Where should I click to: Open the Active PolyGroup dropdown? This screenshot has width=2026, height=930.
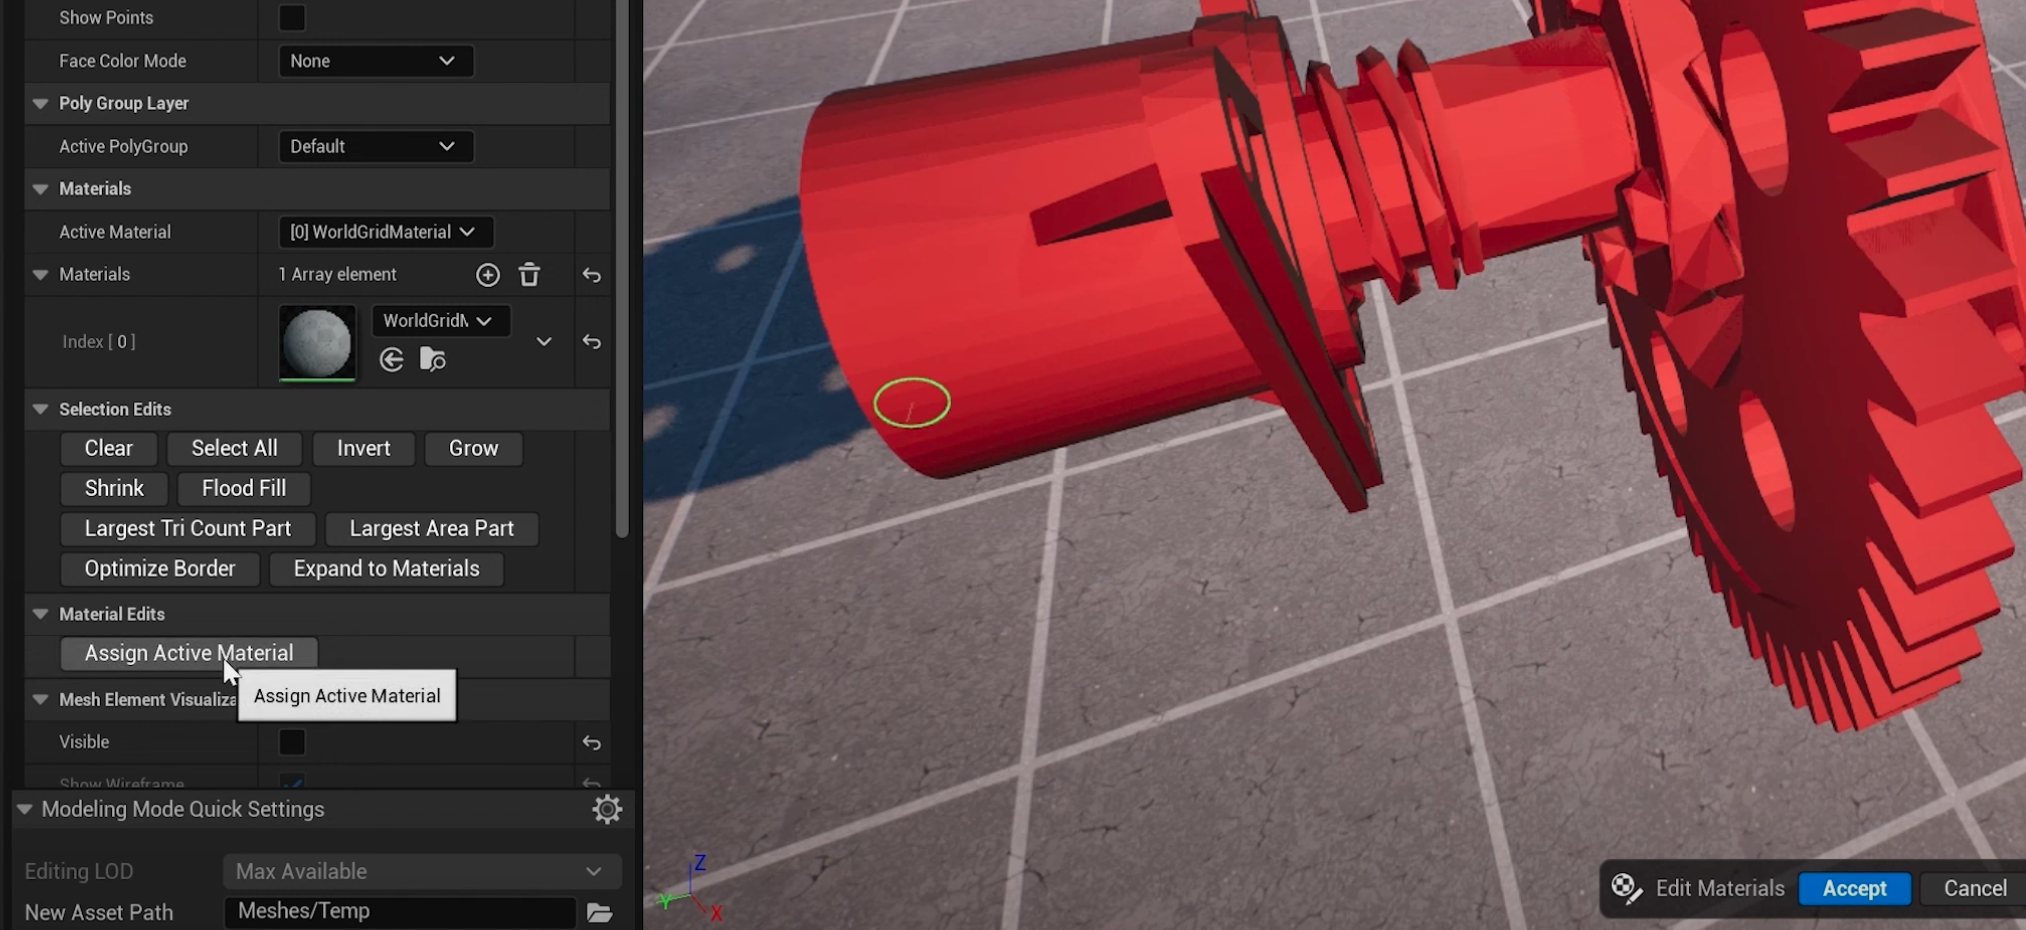374,147
